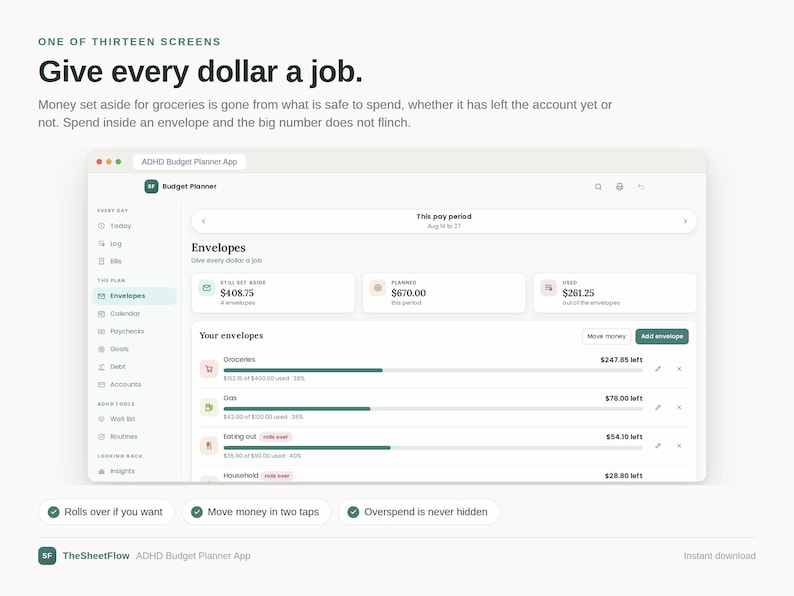Image resolution: width=794 pixels, height=596 pixels.
Task: Click the Eating out progress bar
Action: click(x=433, y=448)
